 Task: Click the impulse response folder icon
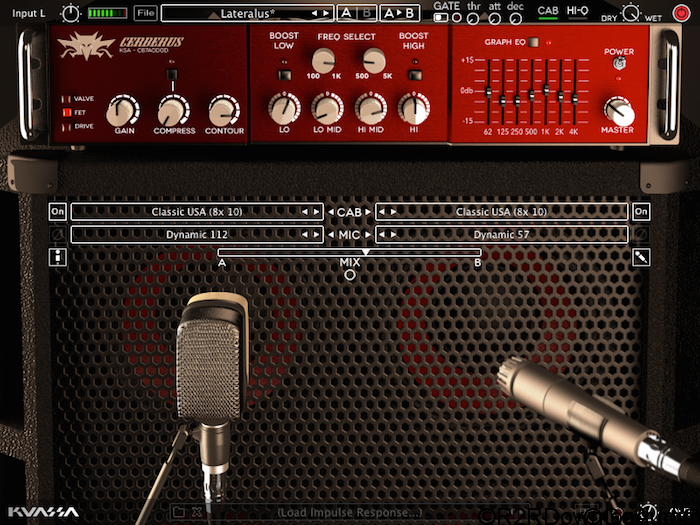pos(179,512)
